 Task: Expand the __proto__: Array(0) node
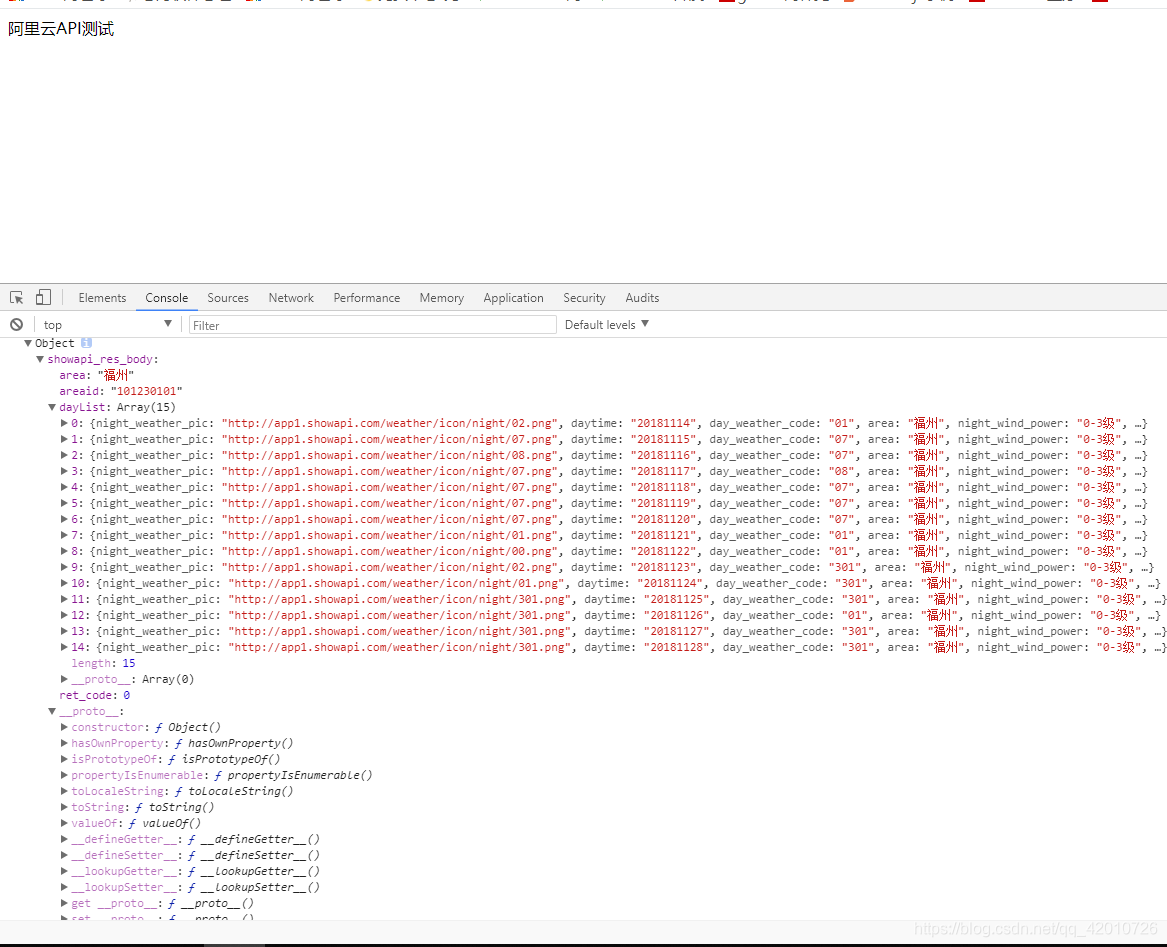coord(64,679)
